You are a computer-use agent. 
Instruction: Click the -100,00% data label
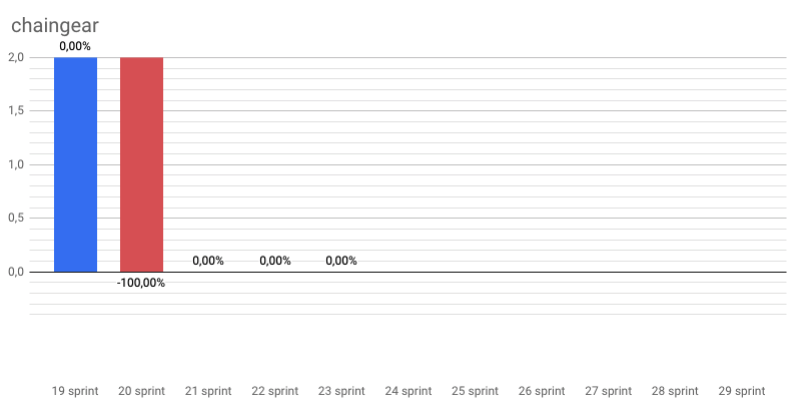(x=141, y=283)
